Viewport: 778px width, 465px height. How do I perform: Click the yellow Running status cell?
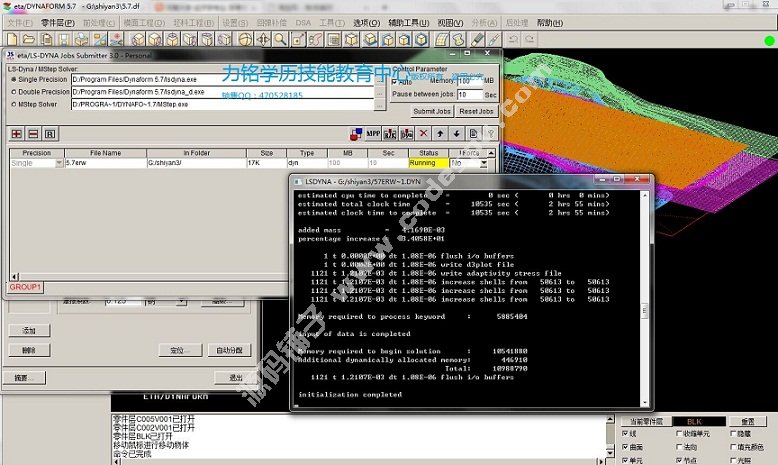point(428,163)
